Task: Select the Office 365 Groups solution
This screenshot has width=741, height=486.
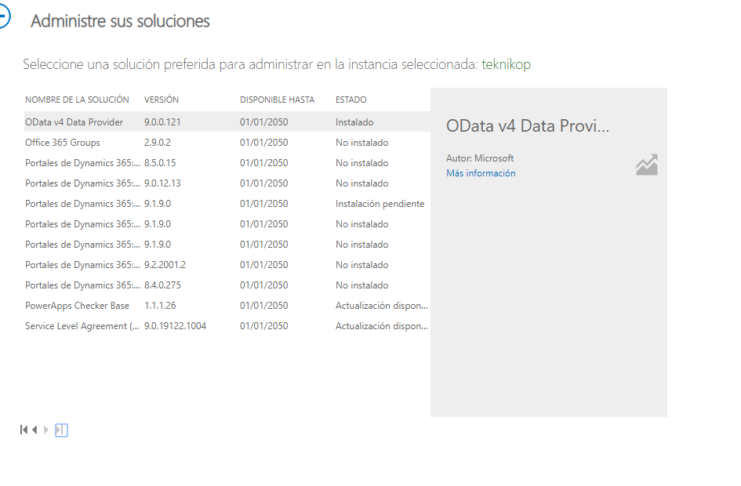Action: click(227, 142)
